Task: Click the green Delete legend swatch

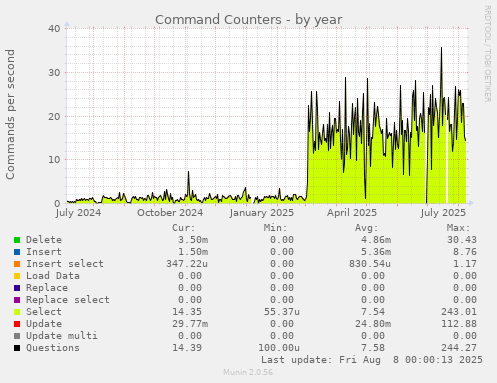Action: [17, 240]
